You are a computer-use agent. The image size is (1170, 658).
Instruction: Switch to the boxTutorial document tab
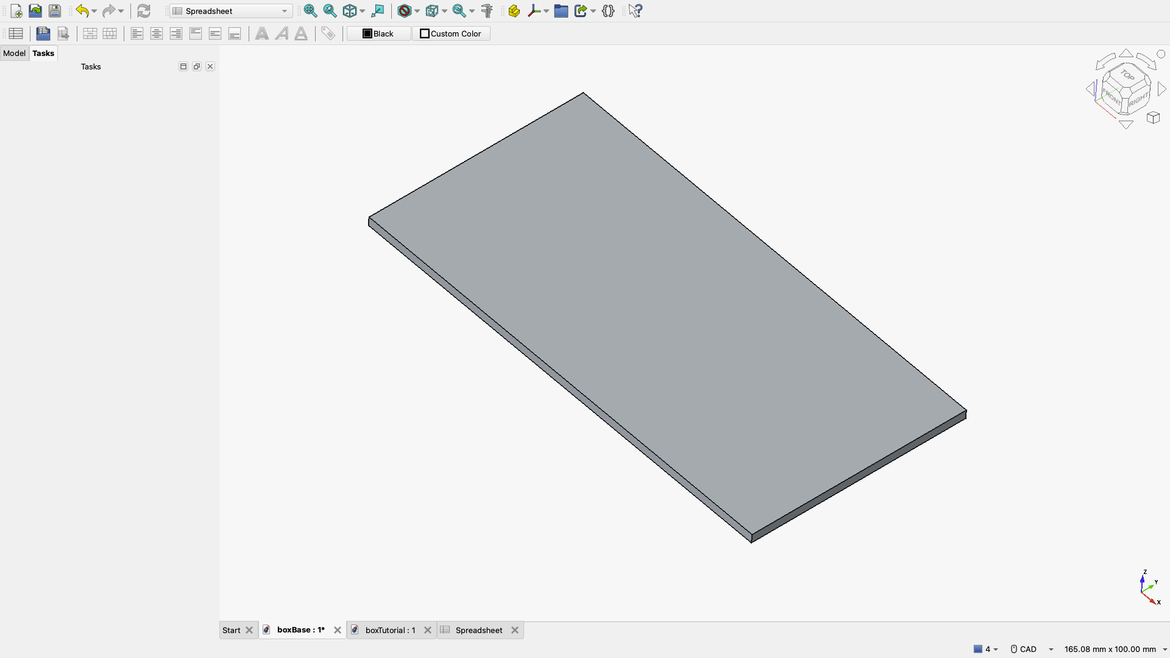pos(390,629)
